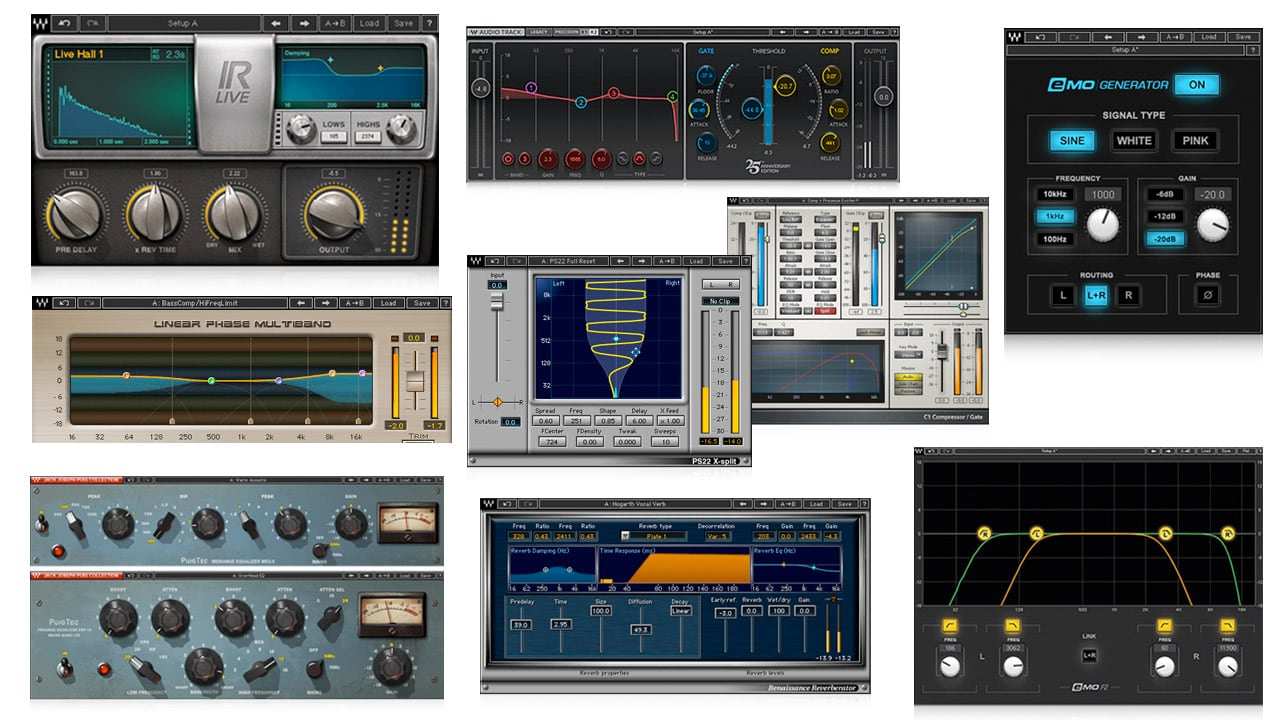Route the generator to R channel
Screen dimensions: 1280x720
click(1130, 295)
